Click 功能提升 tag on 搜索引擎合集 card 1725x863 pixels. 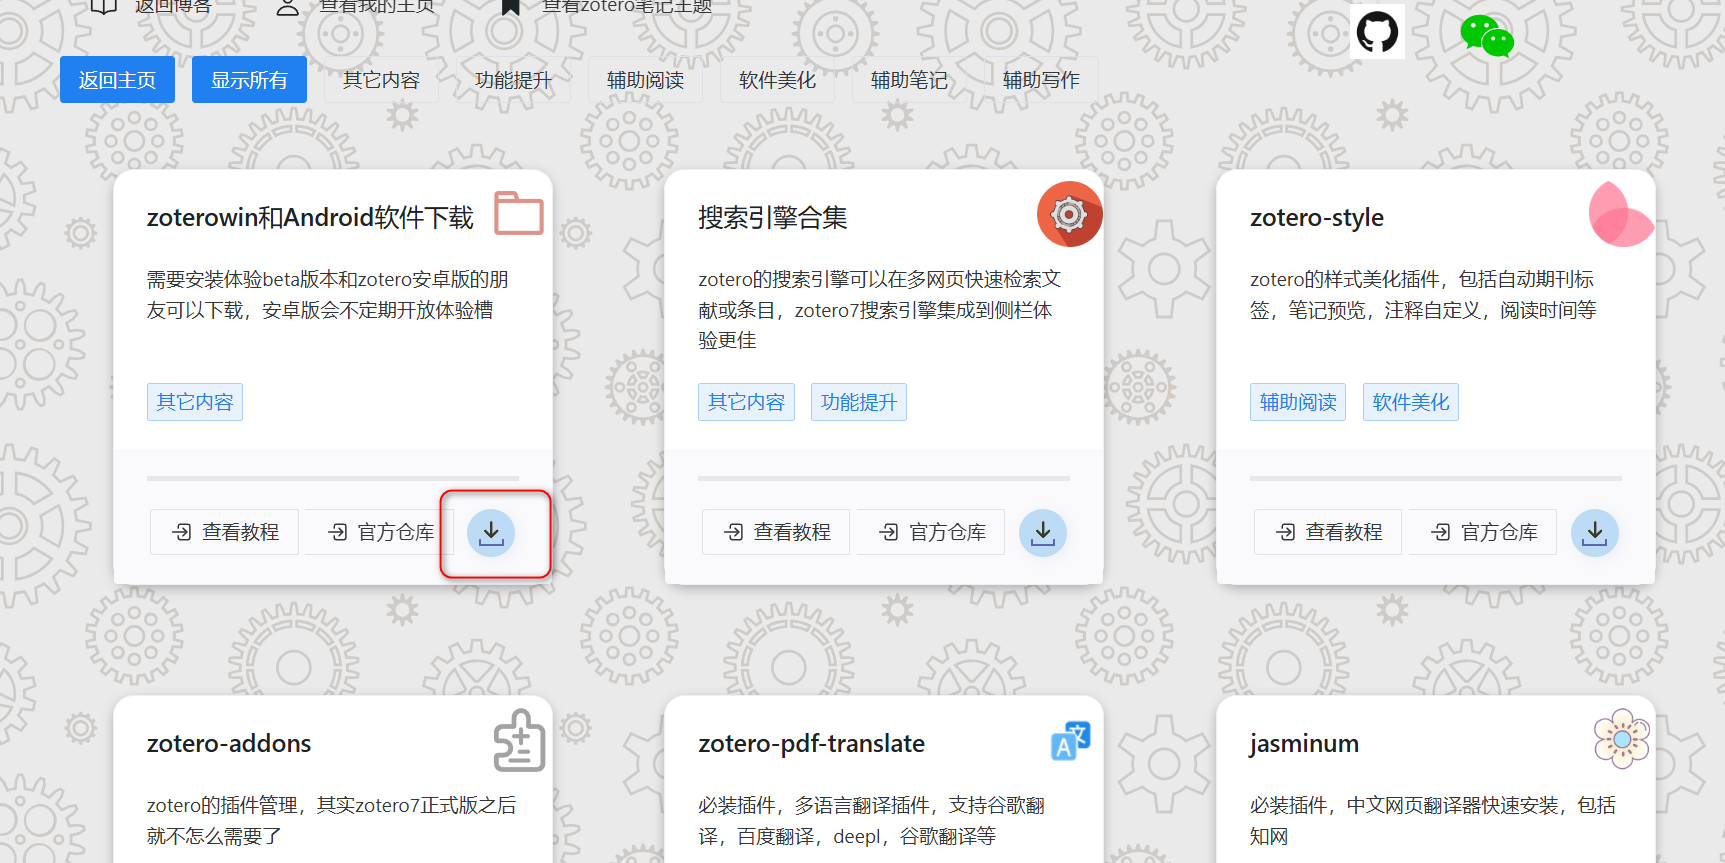859,402
